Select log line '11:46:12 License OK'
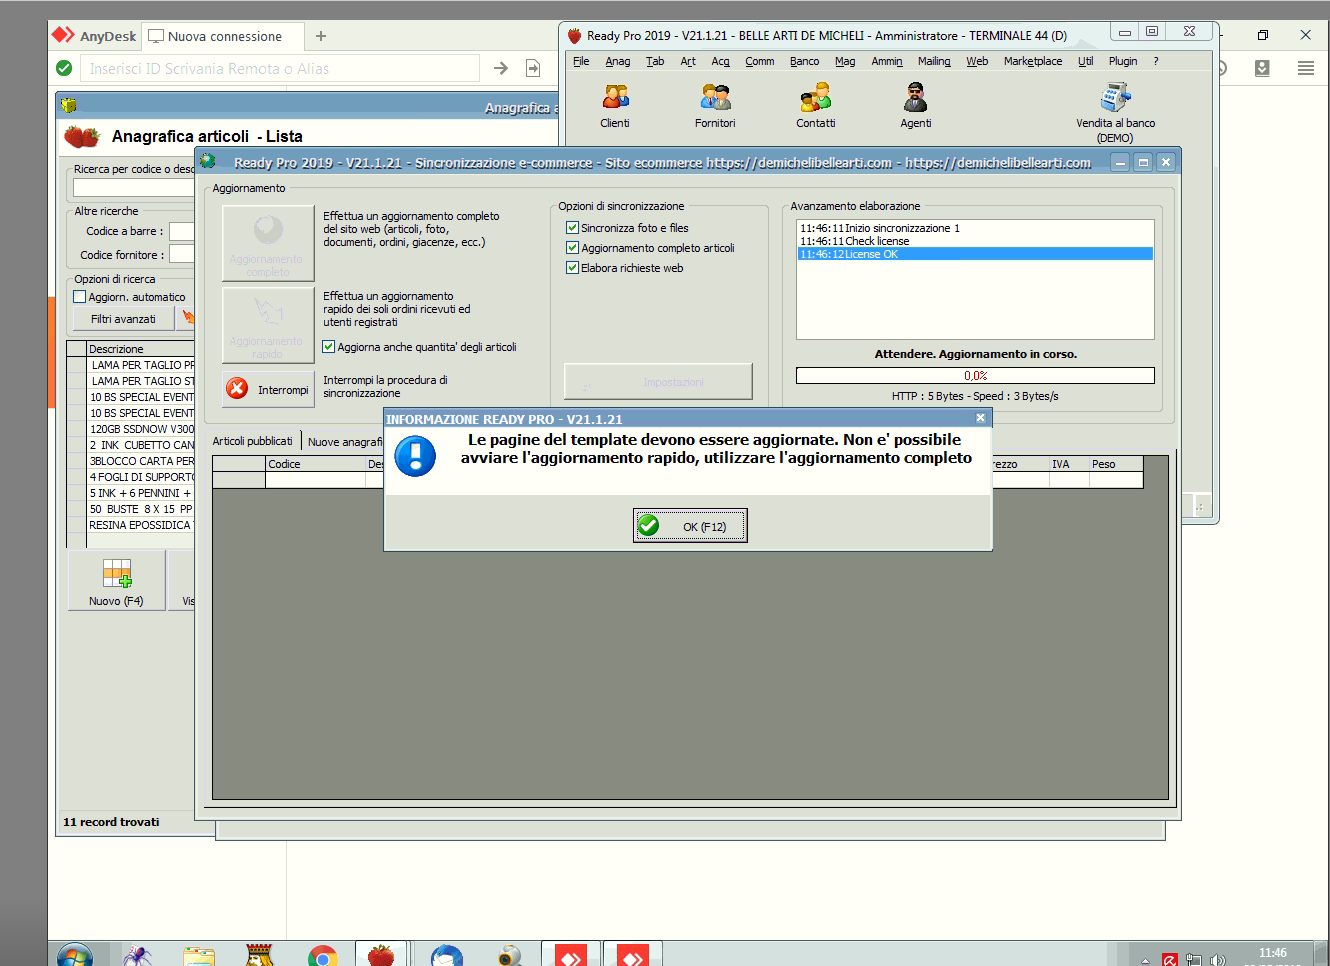The image size is (1330, 966). pyautogui.click(x=975, y=254)
